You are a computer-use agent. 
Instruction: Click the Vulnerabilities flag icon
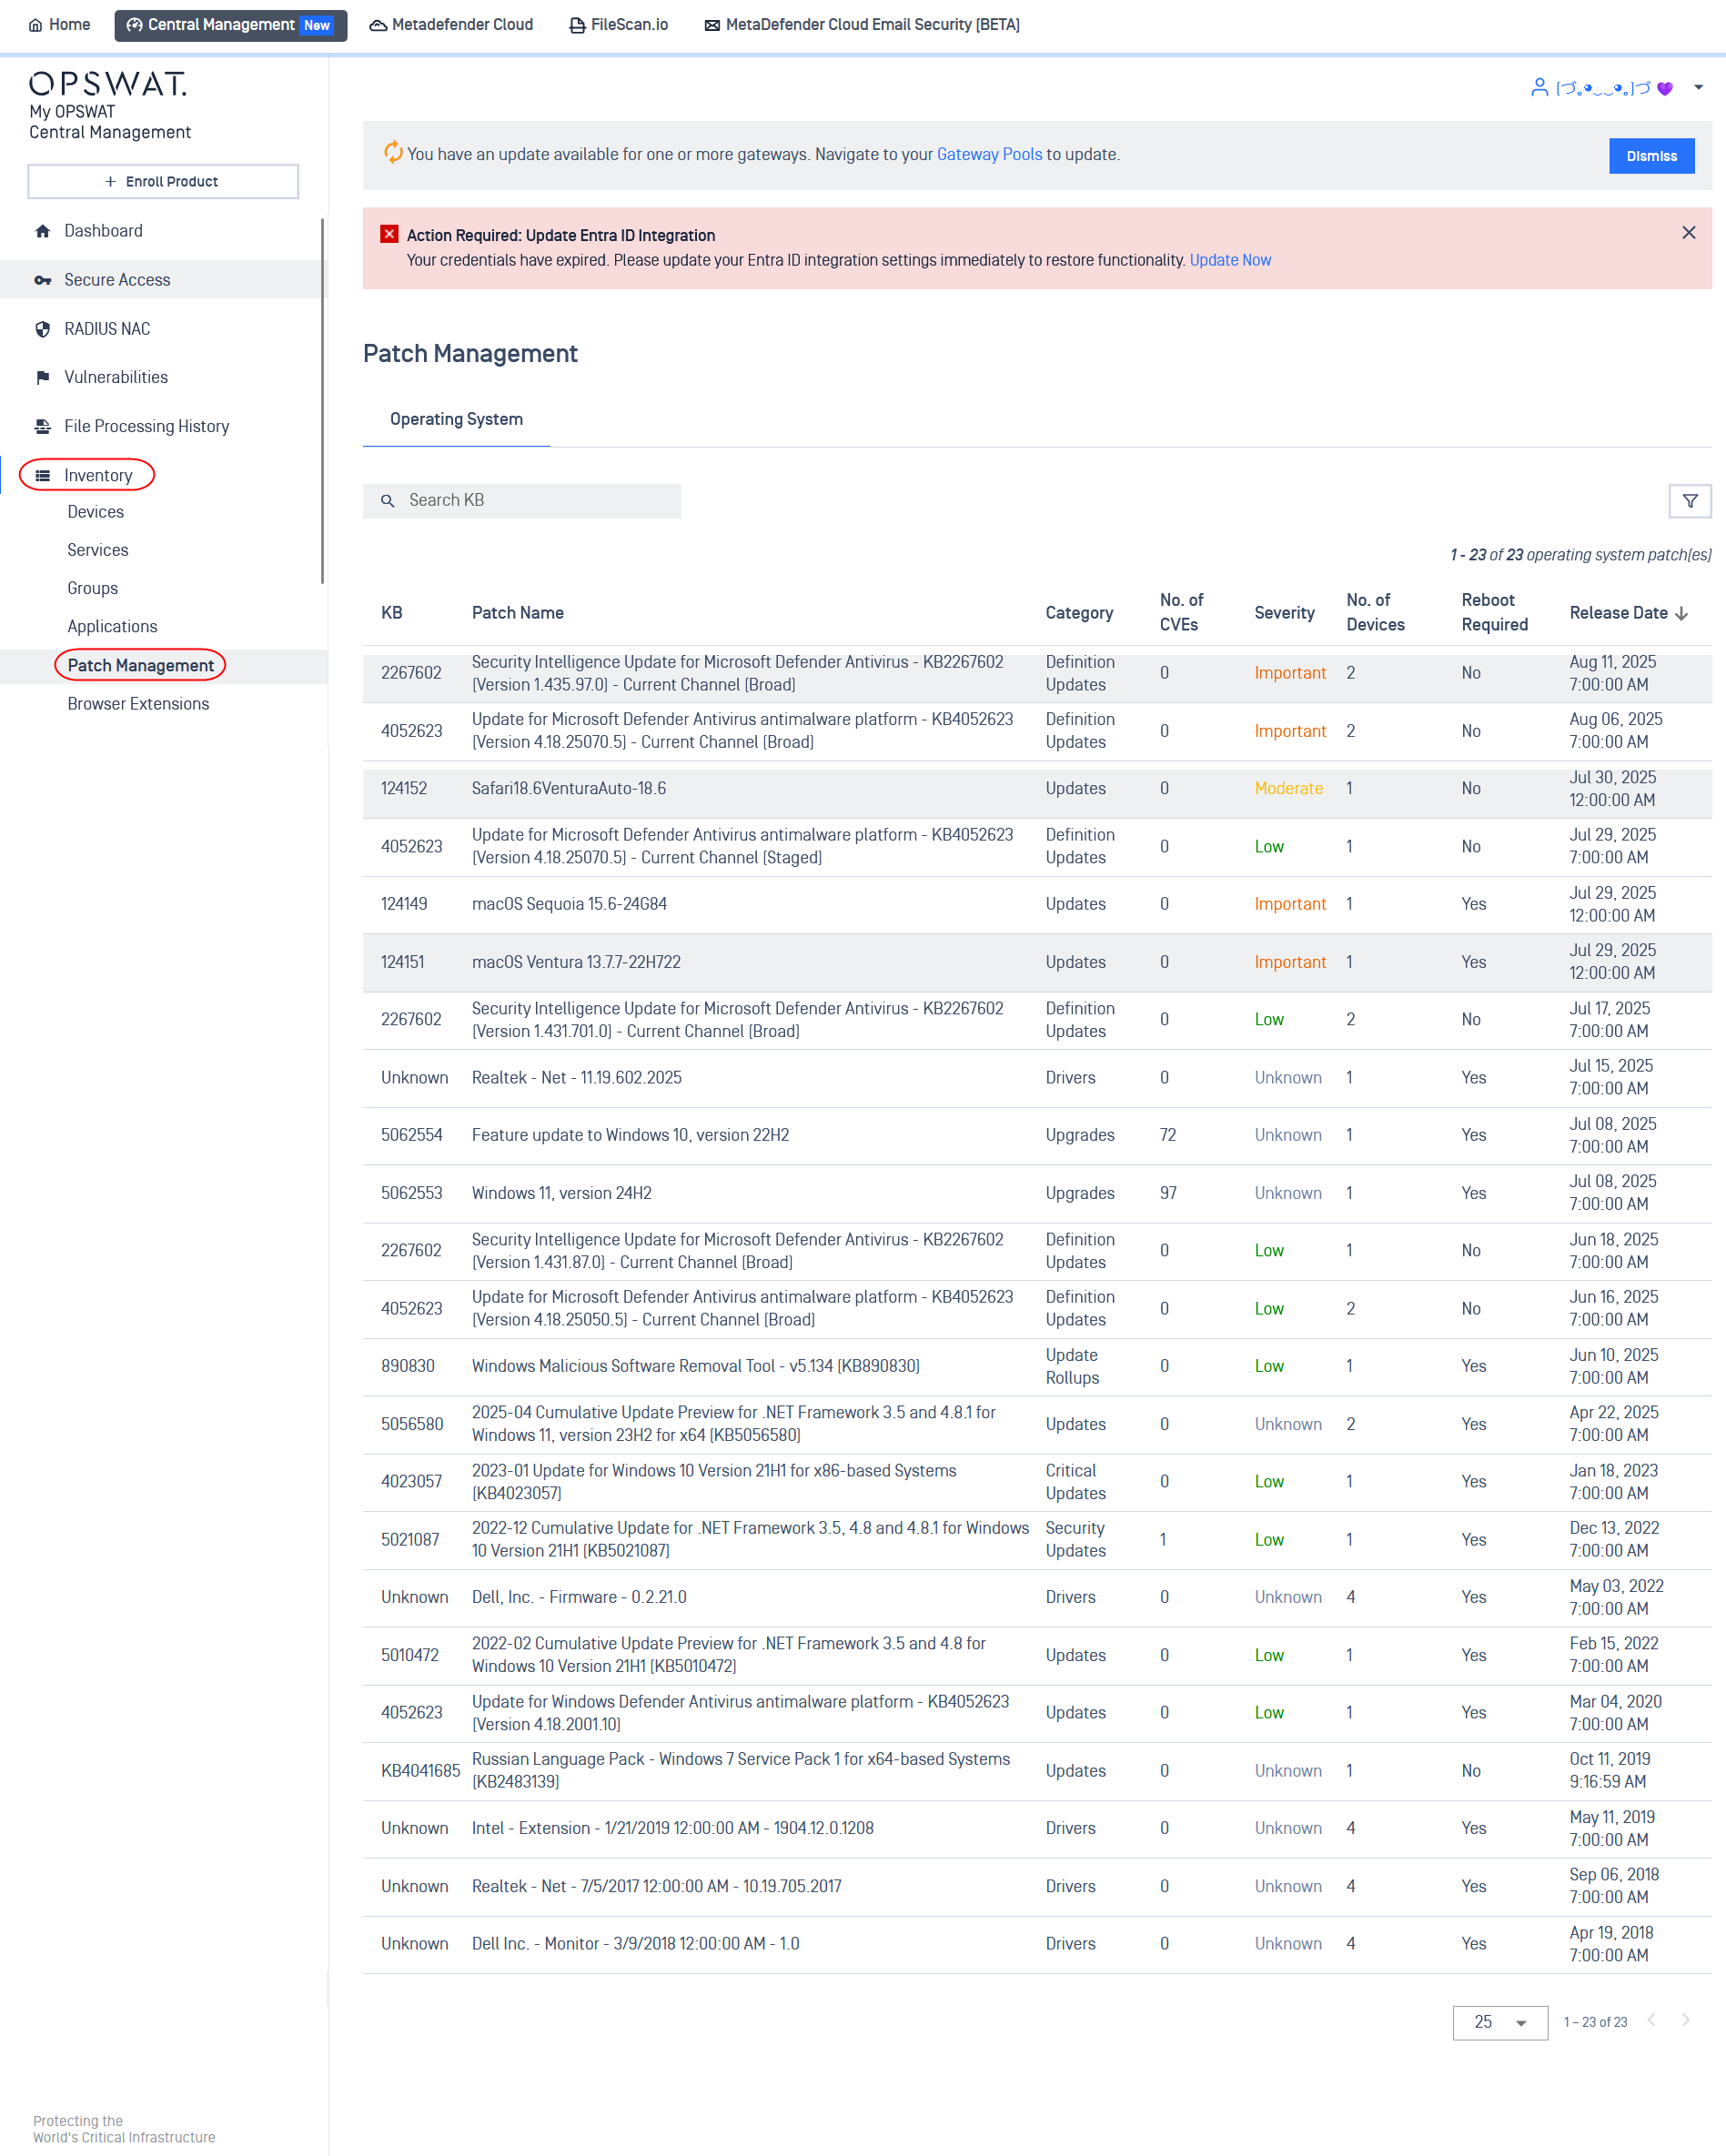[42, 377]
